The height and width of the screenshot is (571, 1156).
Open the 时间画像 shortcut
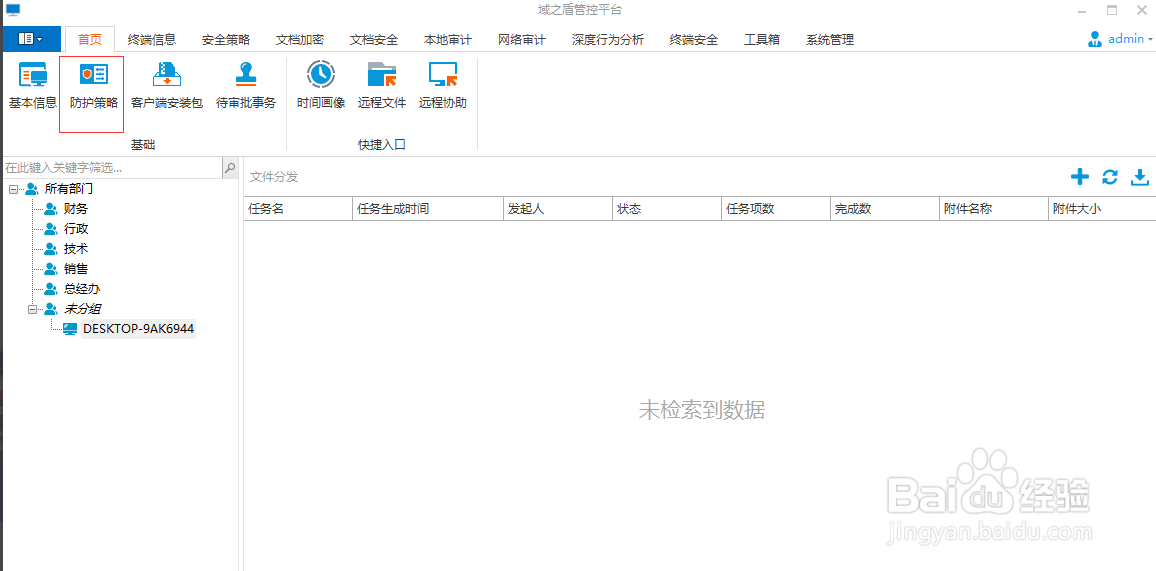click(321, 87)
